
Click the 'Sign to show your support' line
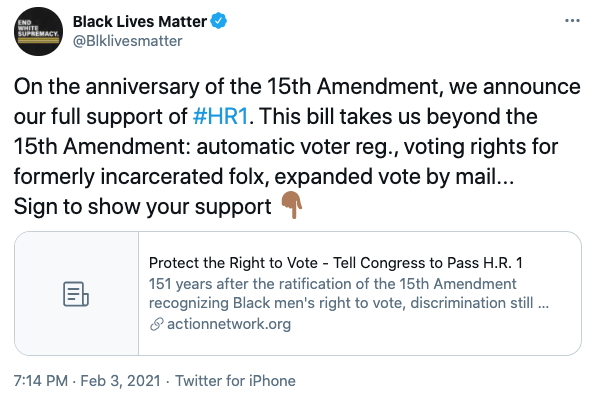pyautogui.click(x=142, y=207)
